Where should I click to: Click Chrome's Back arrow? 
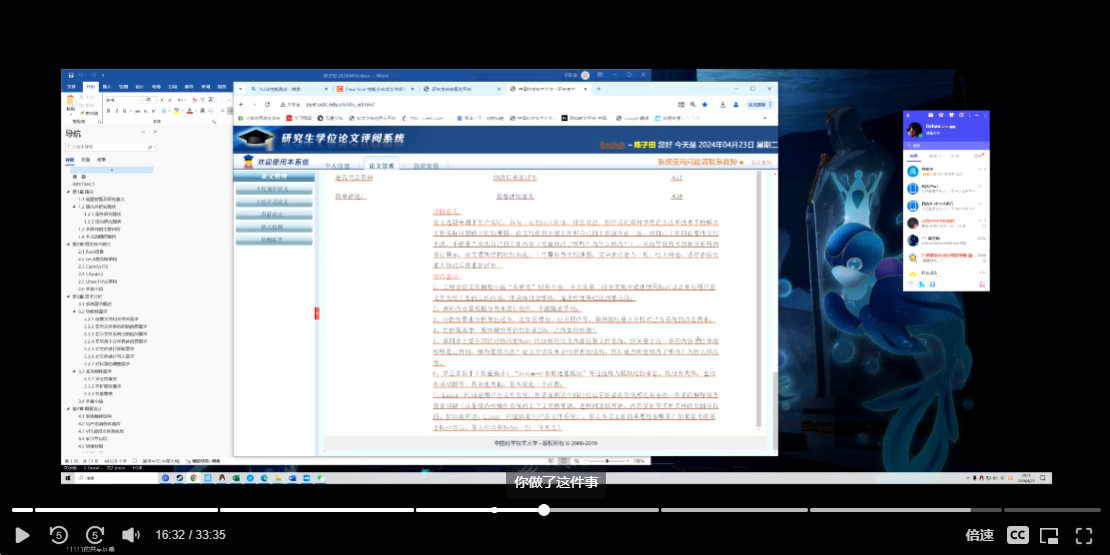pos(241,104)
